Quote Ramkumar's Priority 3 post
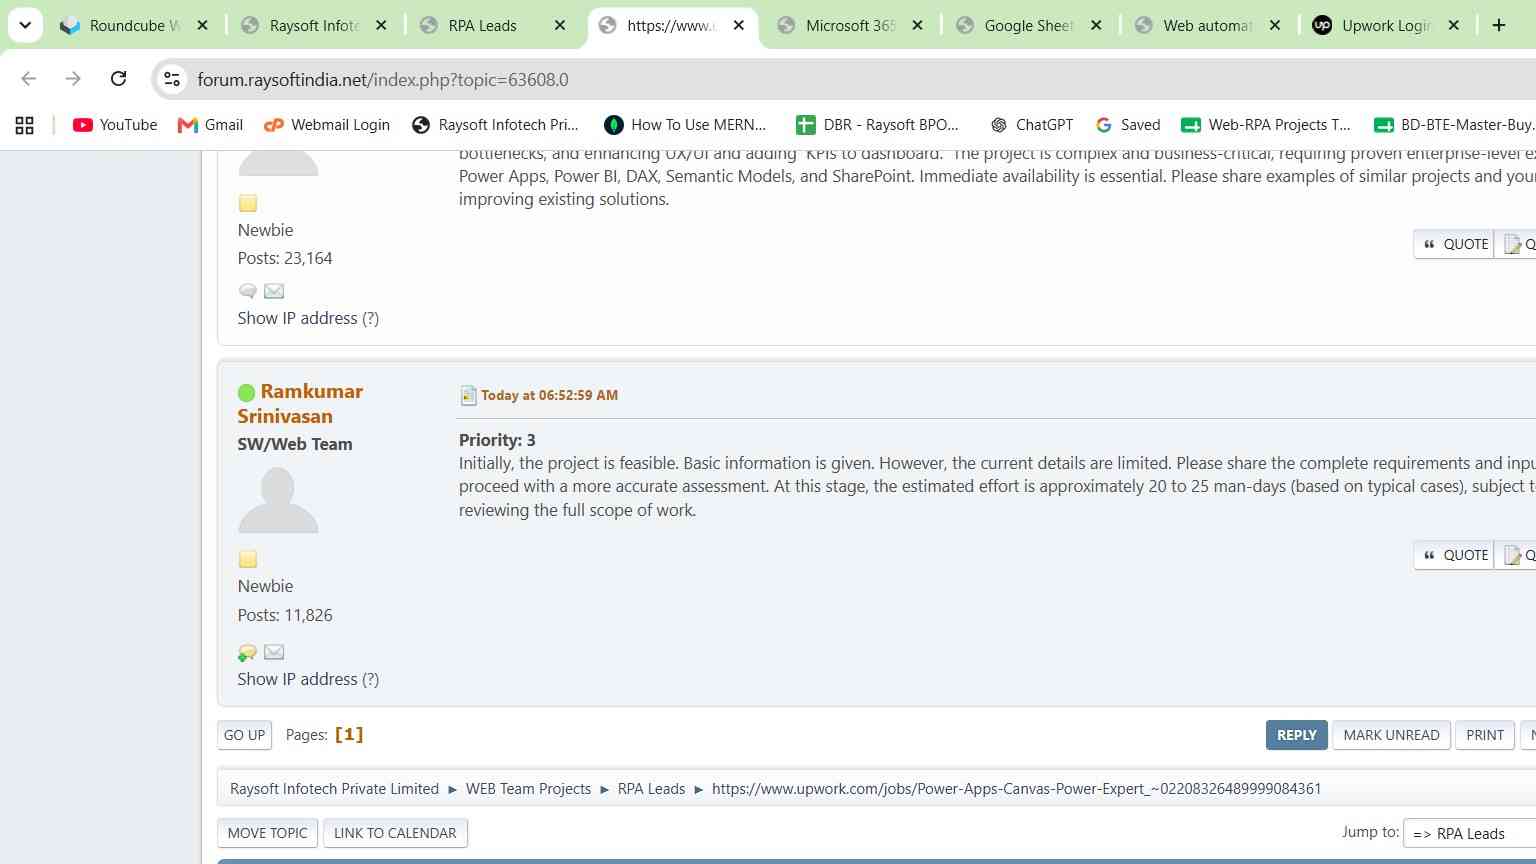Image resolution: width=1536 pixels, height=864 pixels. (x=1454, y=555)
